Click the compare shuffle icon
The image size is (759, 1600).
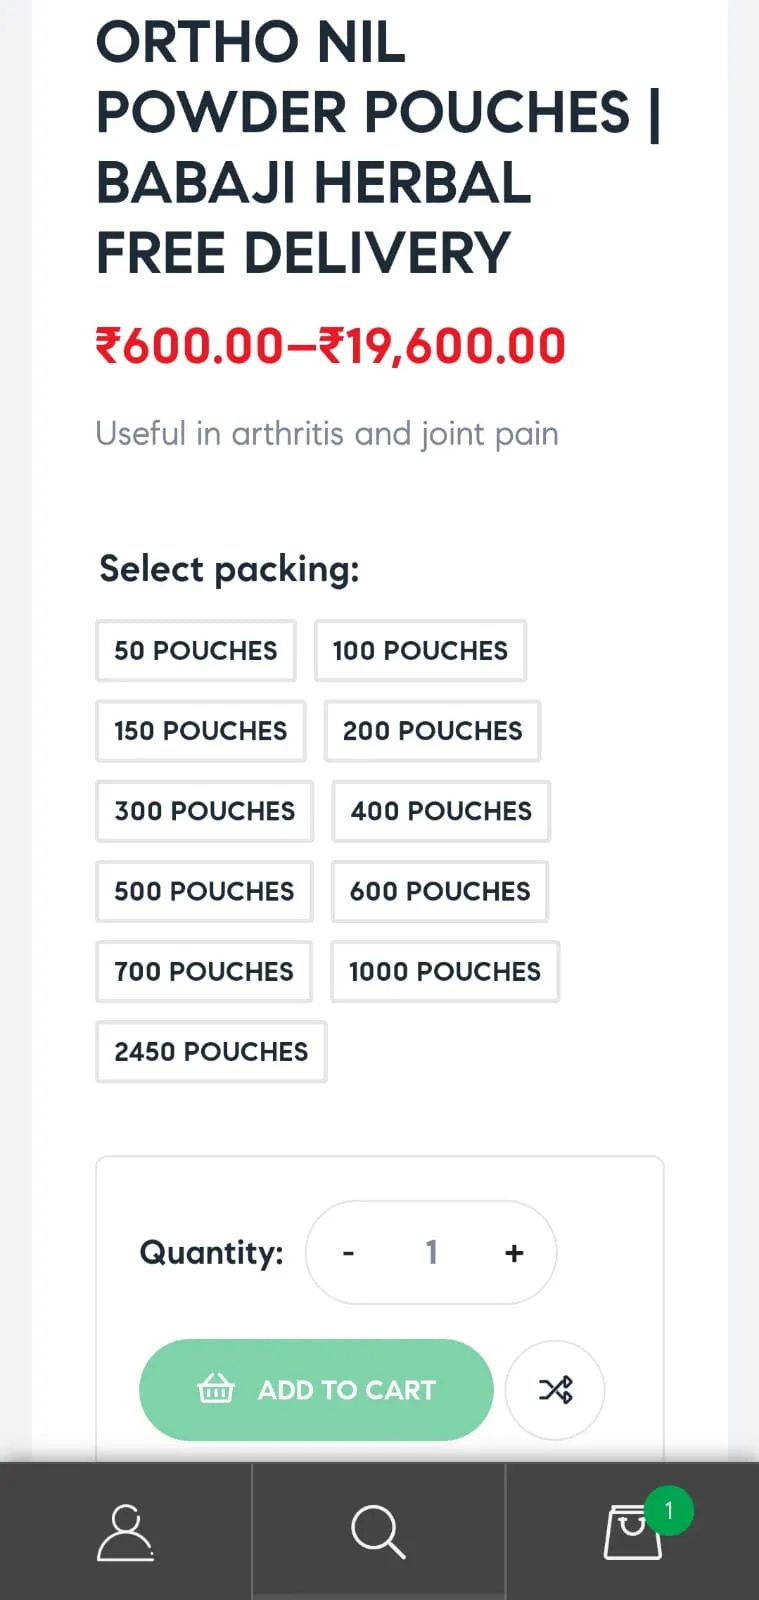(x=555, y=1390)
